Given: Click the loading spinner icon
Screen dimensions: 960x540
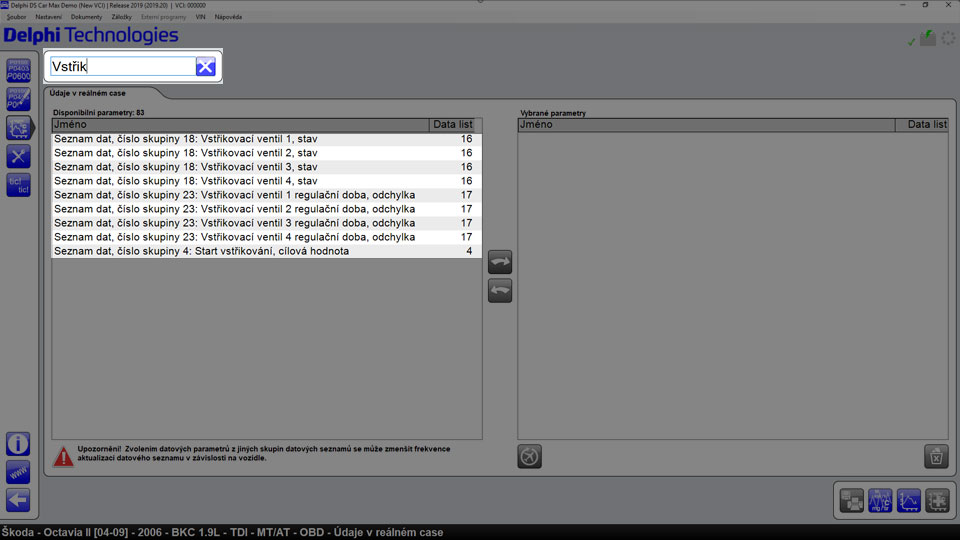Looking at the screenshot, I should click(x=948, y=39).
